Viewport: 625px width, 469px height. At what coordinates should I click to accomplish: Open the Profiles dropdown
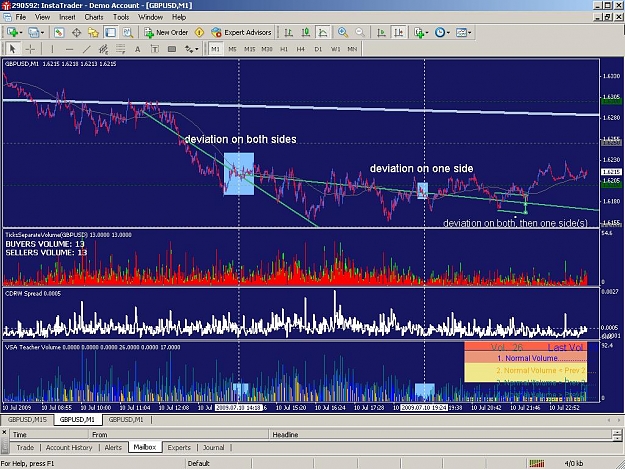click(x=35, y=33)
